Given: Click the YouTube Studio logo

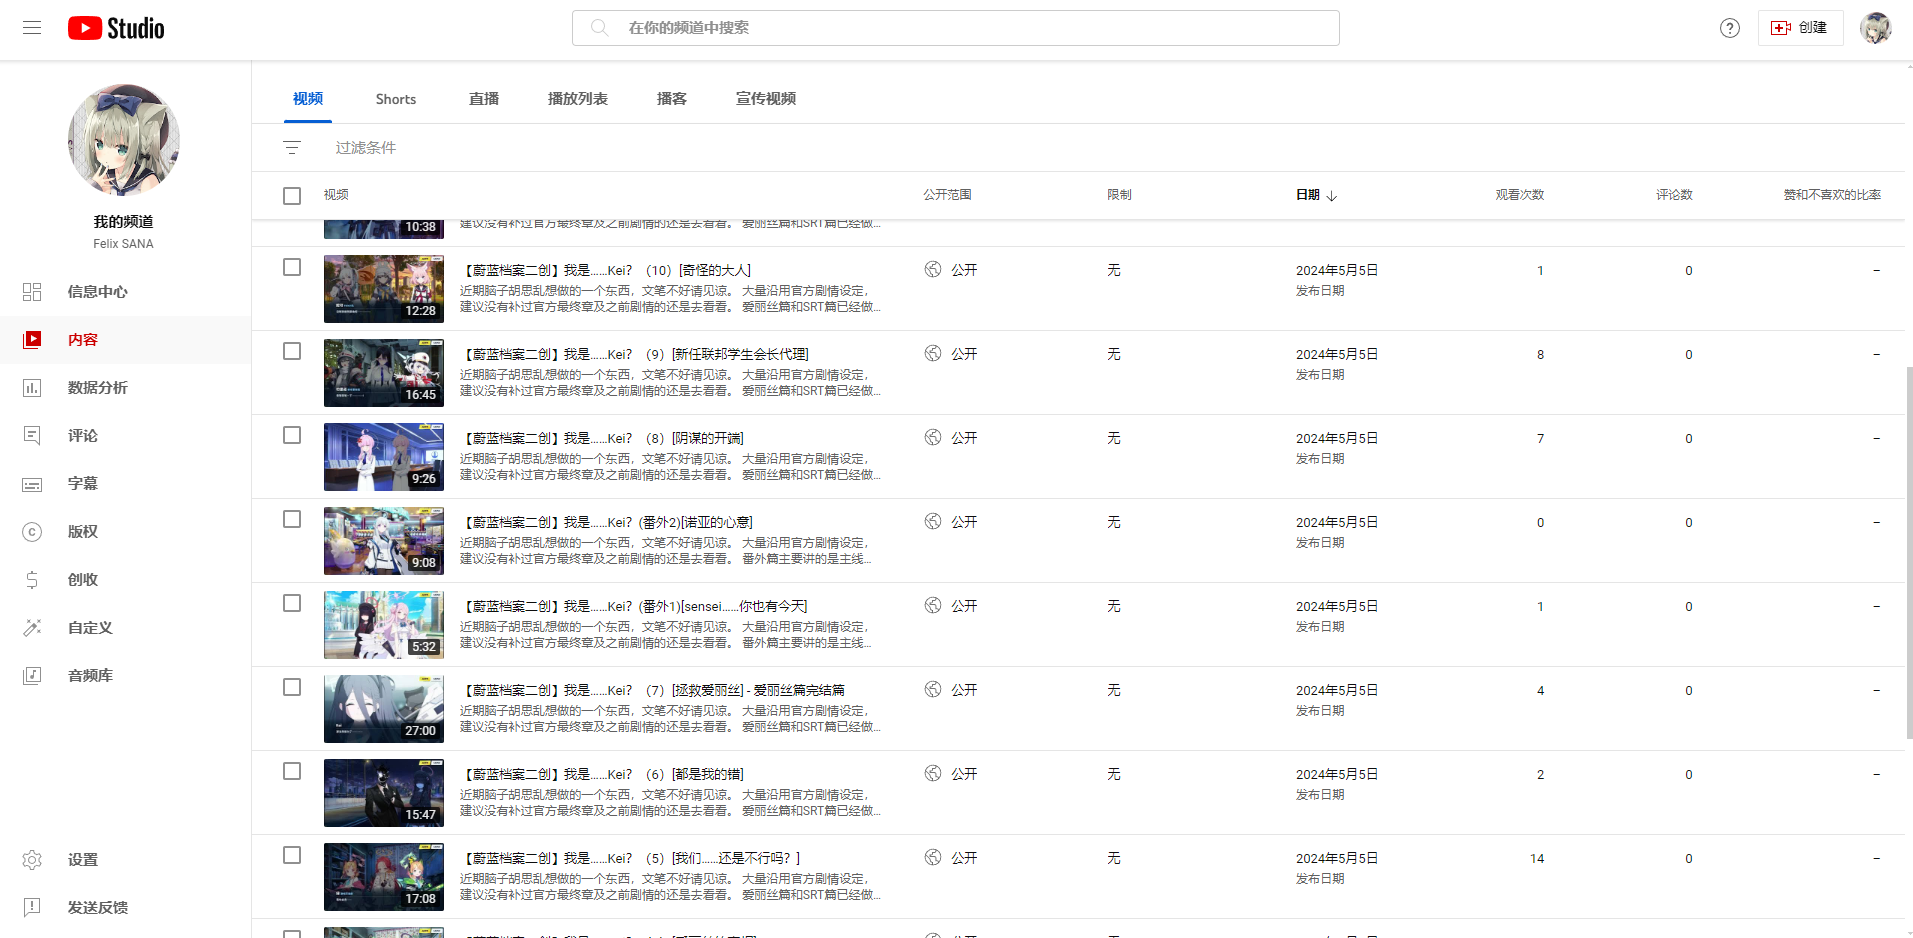Looking at the screenshot, I should click(x=116, y=28).
